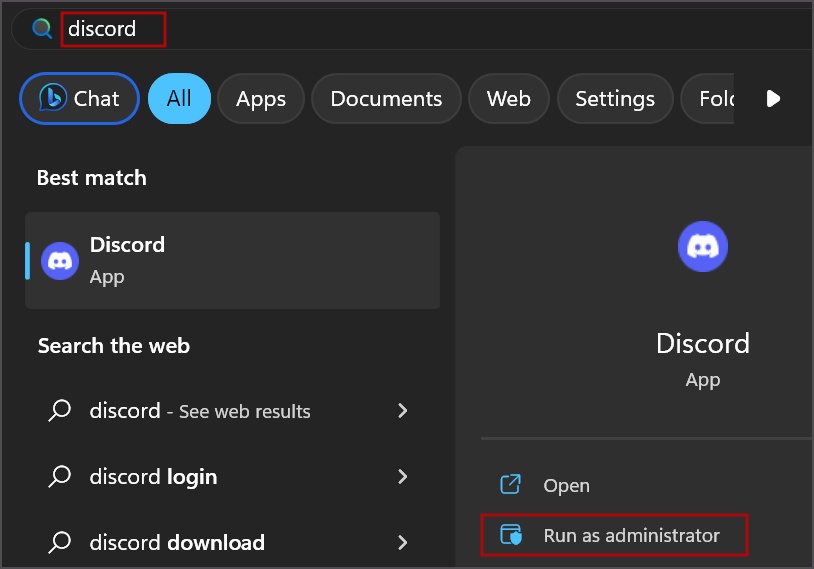The image size is (814, 569).
Task: Choose Run as administrator for Discord
Action: point(614,535)
